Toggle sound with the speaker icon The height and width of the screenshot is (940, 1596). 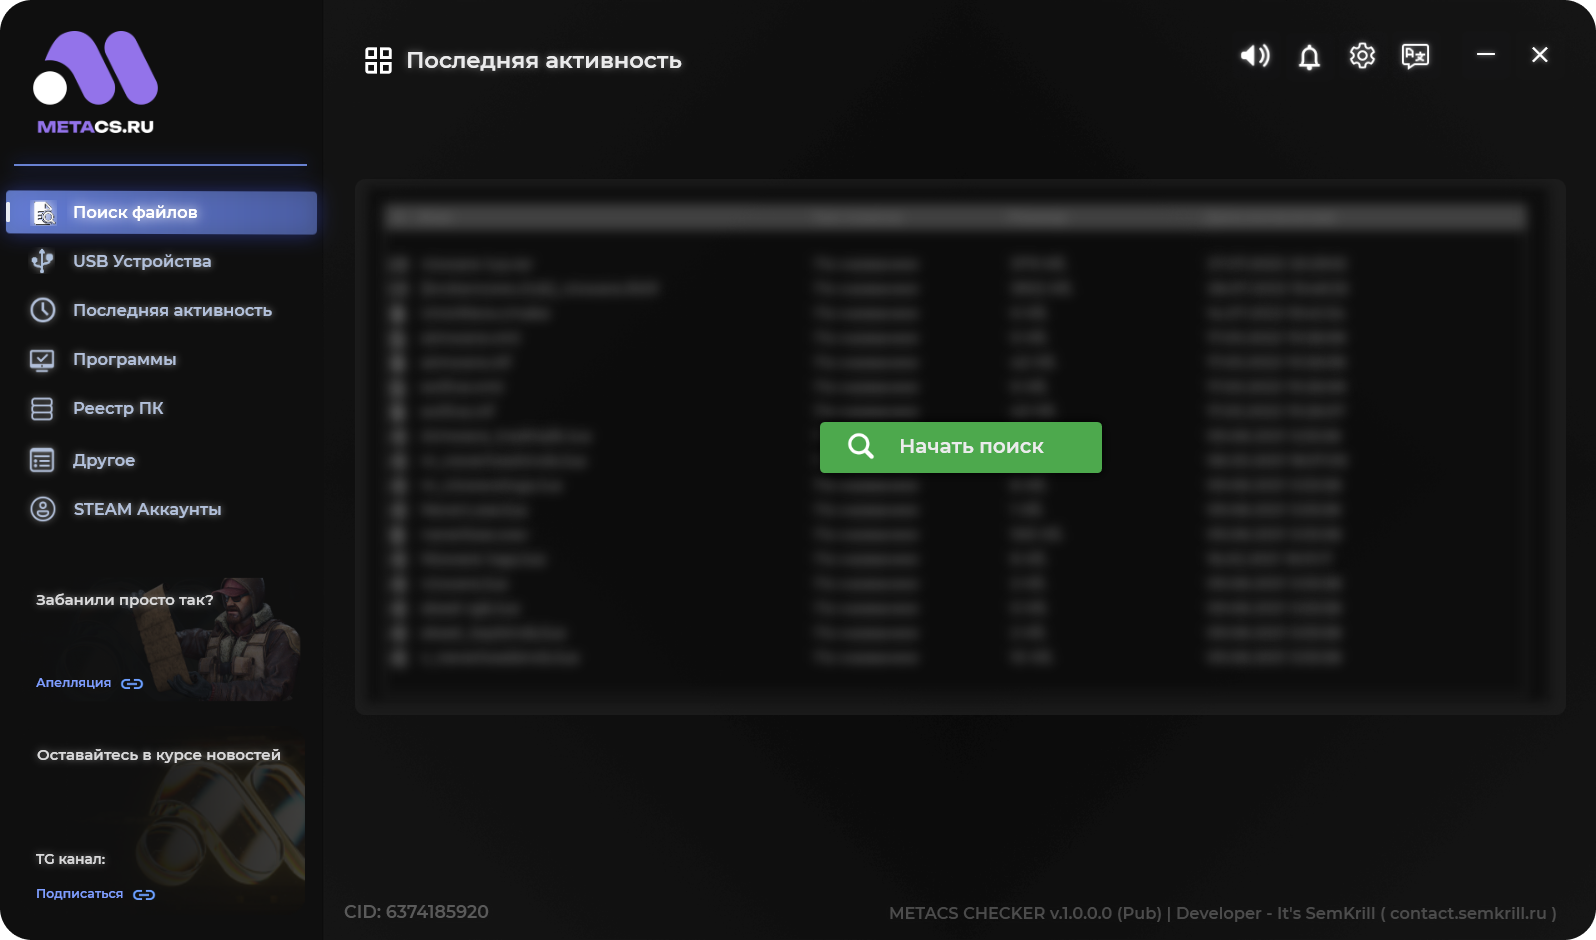click(x=1254, y=56)
